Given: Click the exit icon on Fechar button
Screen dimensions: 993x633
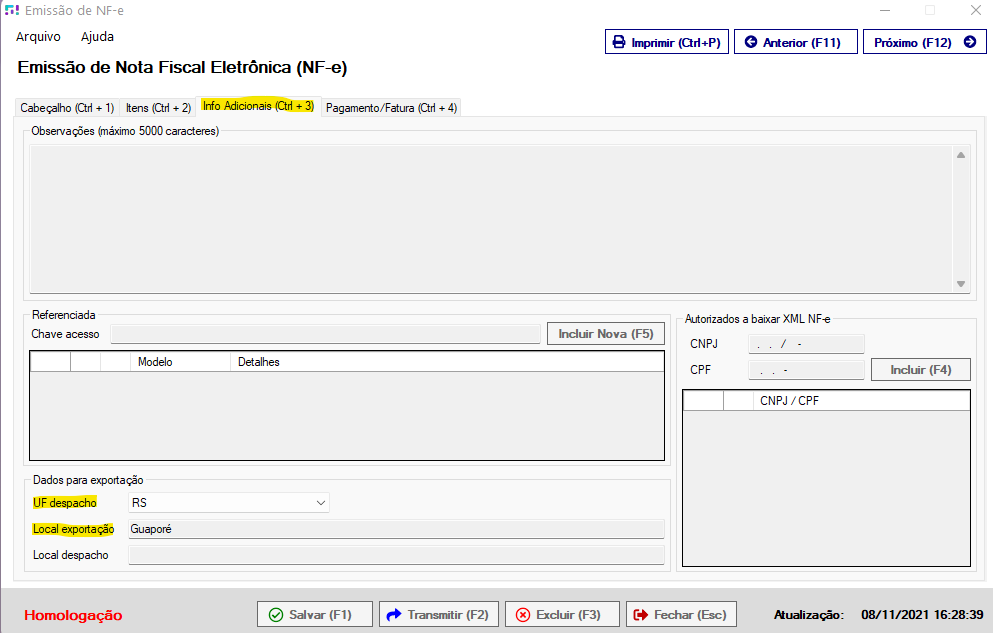Looking at the screenshot, I should click(x=641, y=615).
